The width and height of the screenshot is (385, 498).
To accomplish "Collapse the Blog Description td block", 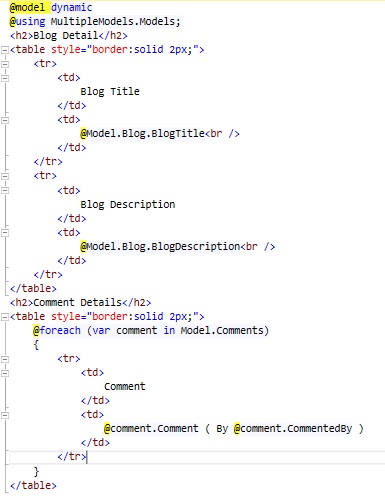I will click(5, 191).
